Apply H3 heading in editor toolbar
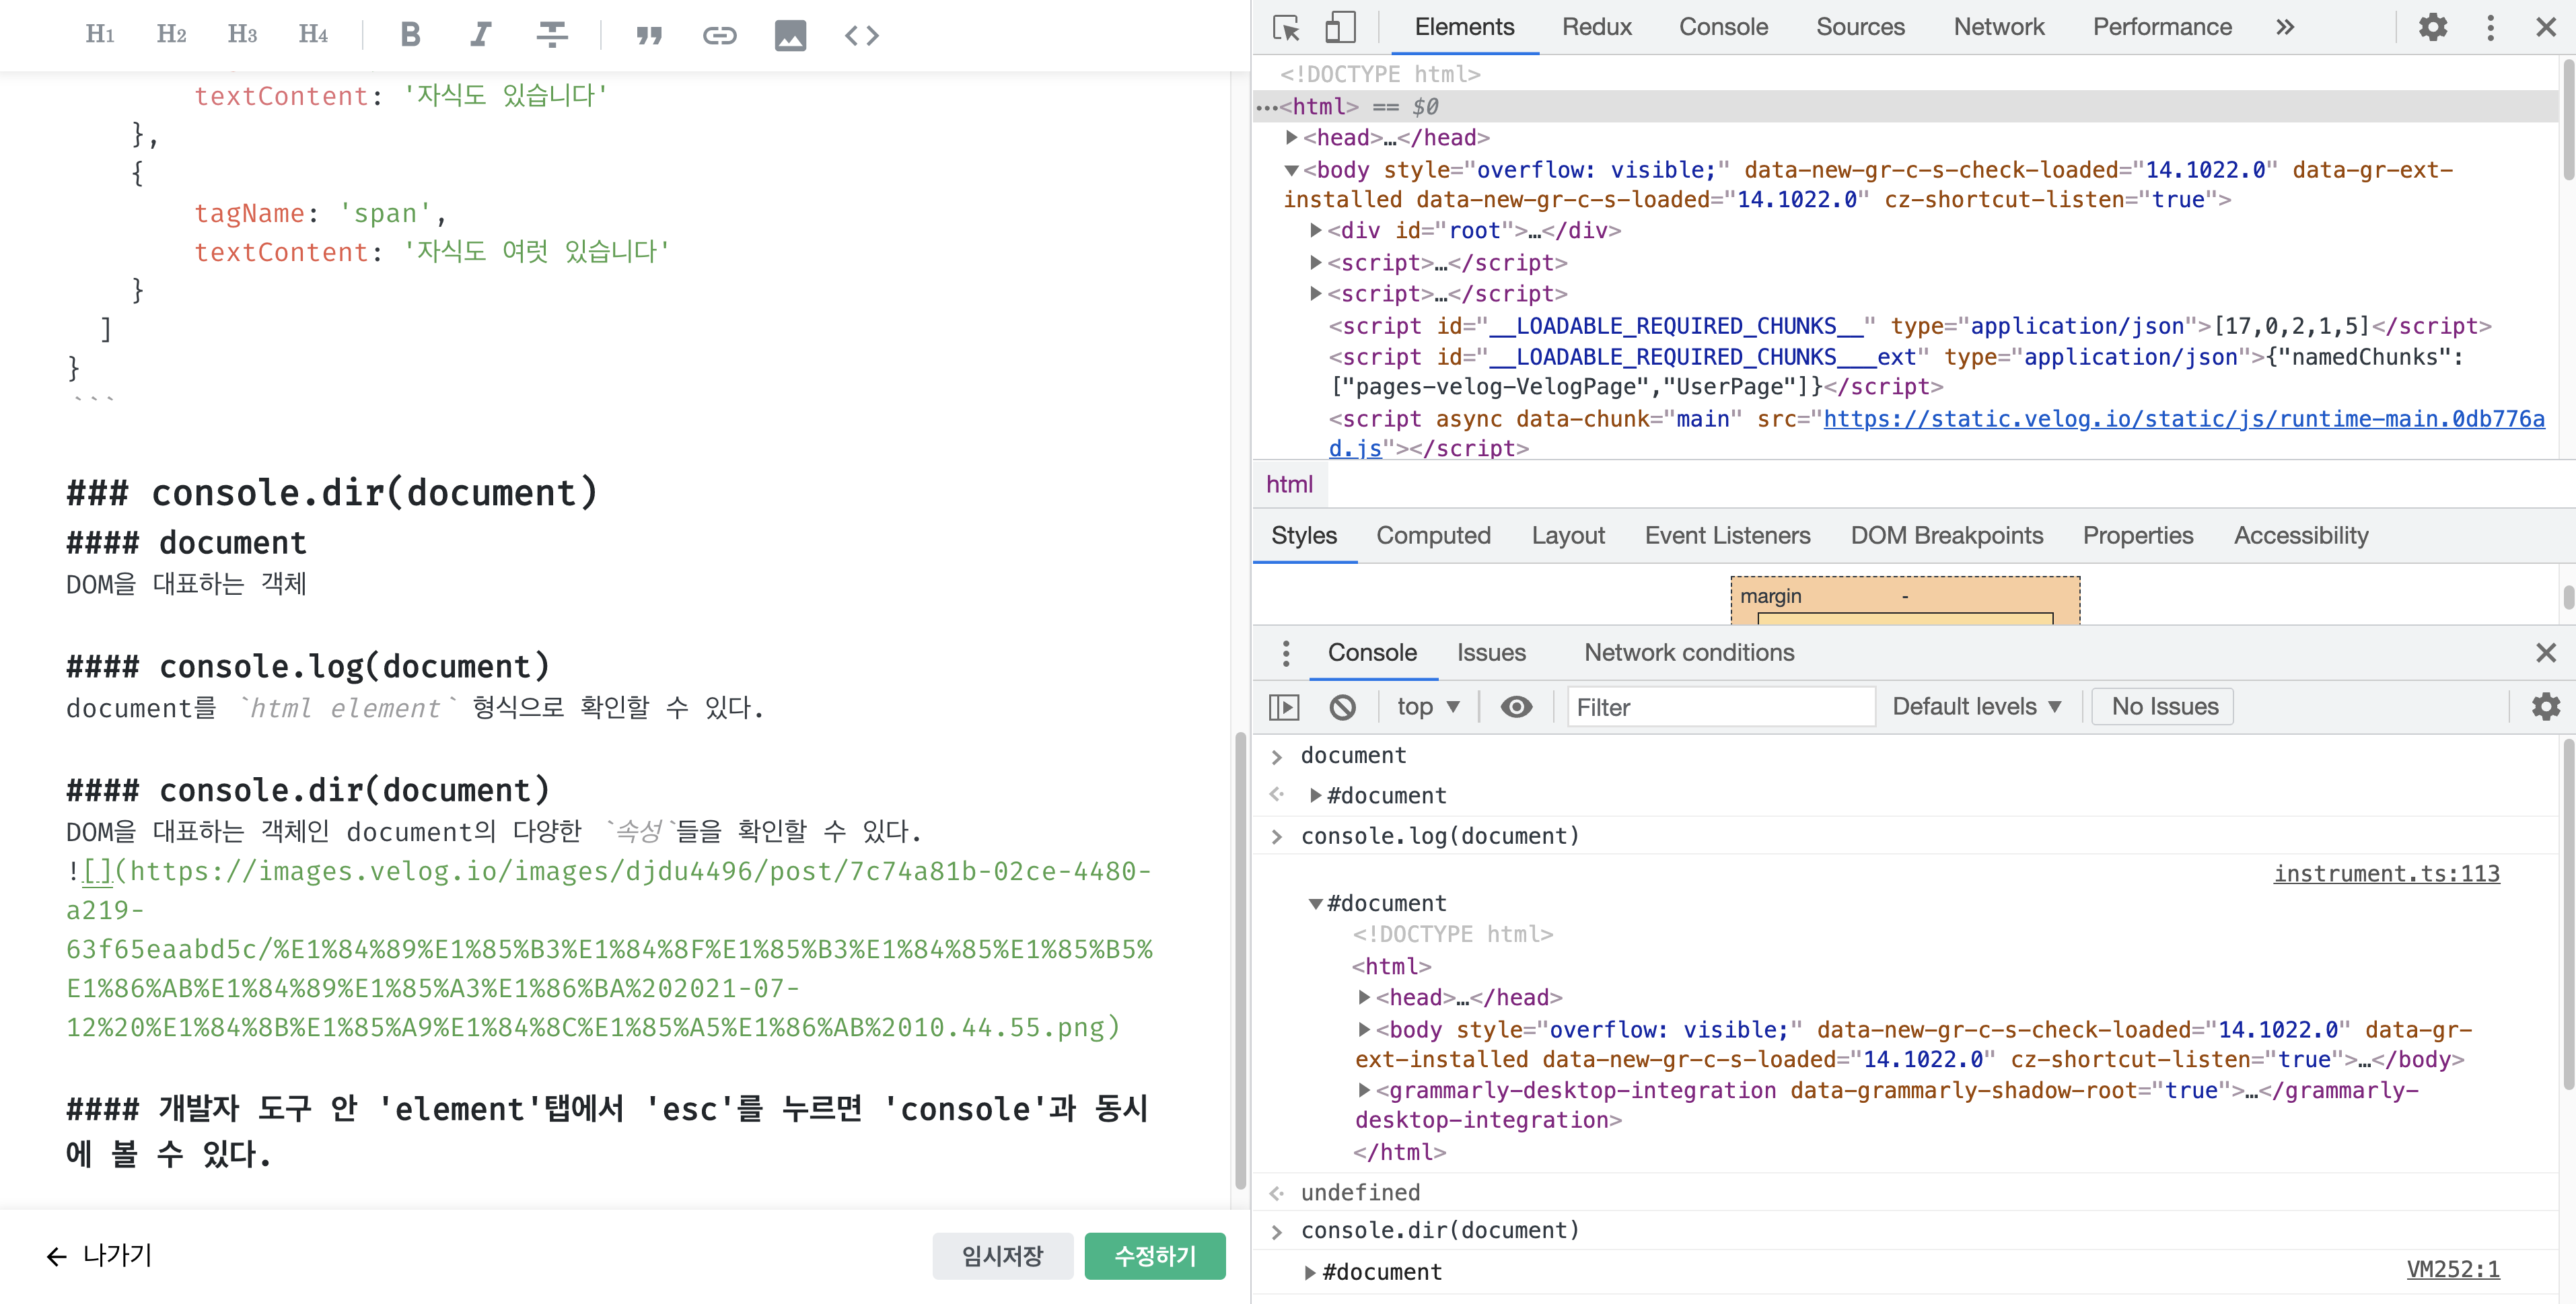Screen dimensions: 2576x1304 click(242, 35)
